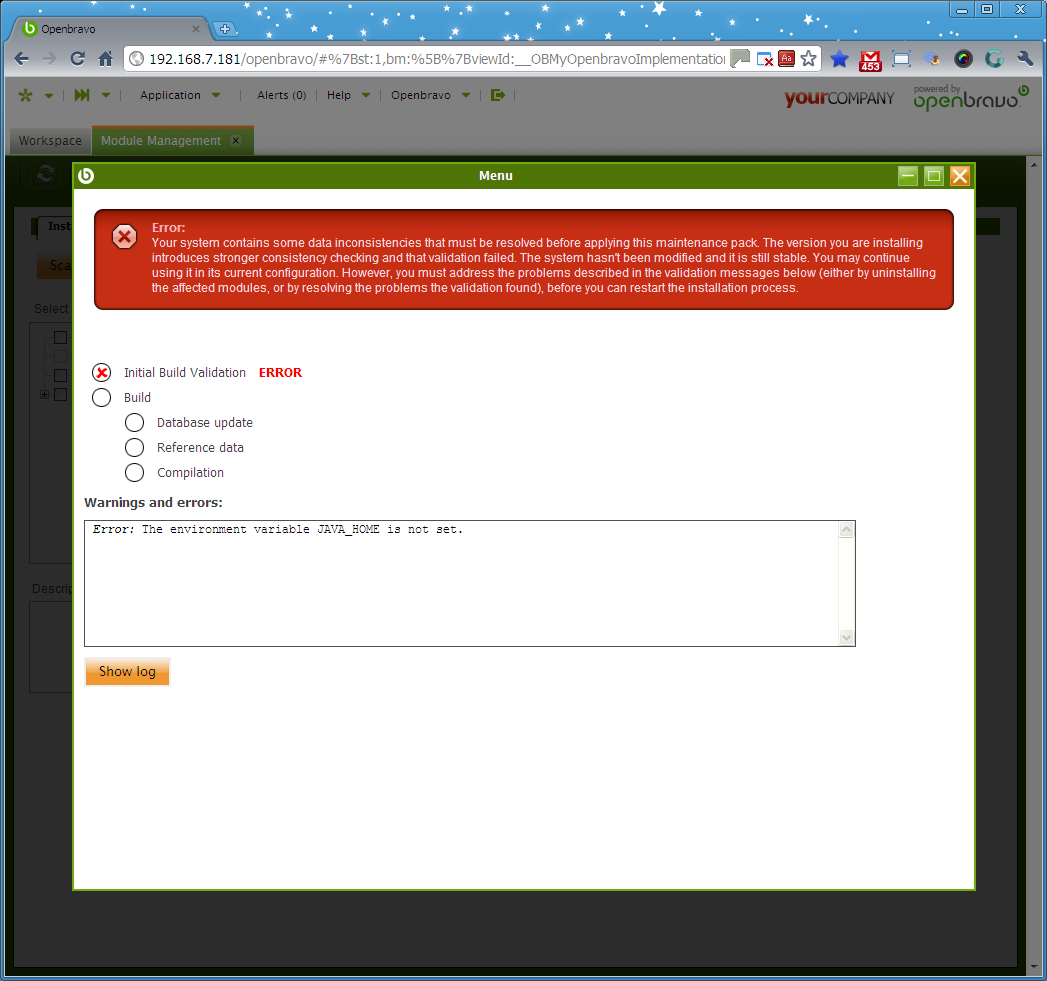Expand the asterisk create-new dropdown arrow
This screenshot has width=1047, height=981.
pyautogui.click(x=49, y=96)
